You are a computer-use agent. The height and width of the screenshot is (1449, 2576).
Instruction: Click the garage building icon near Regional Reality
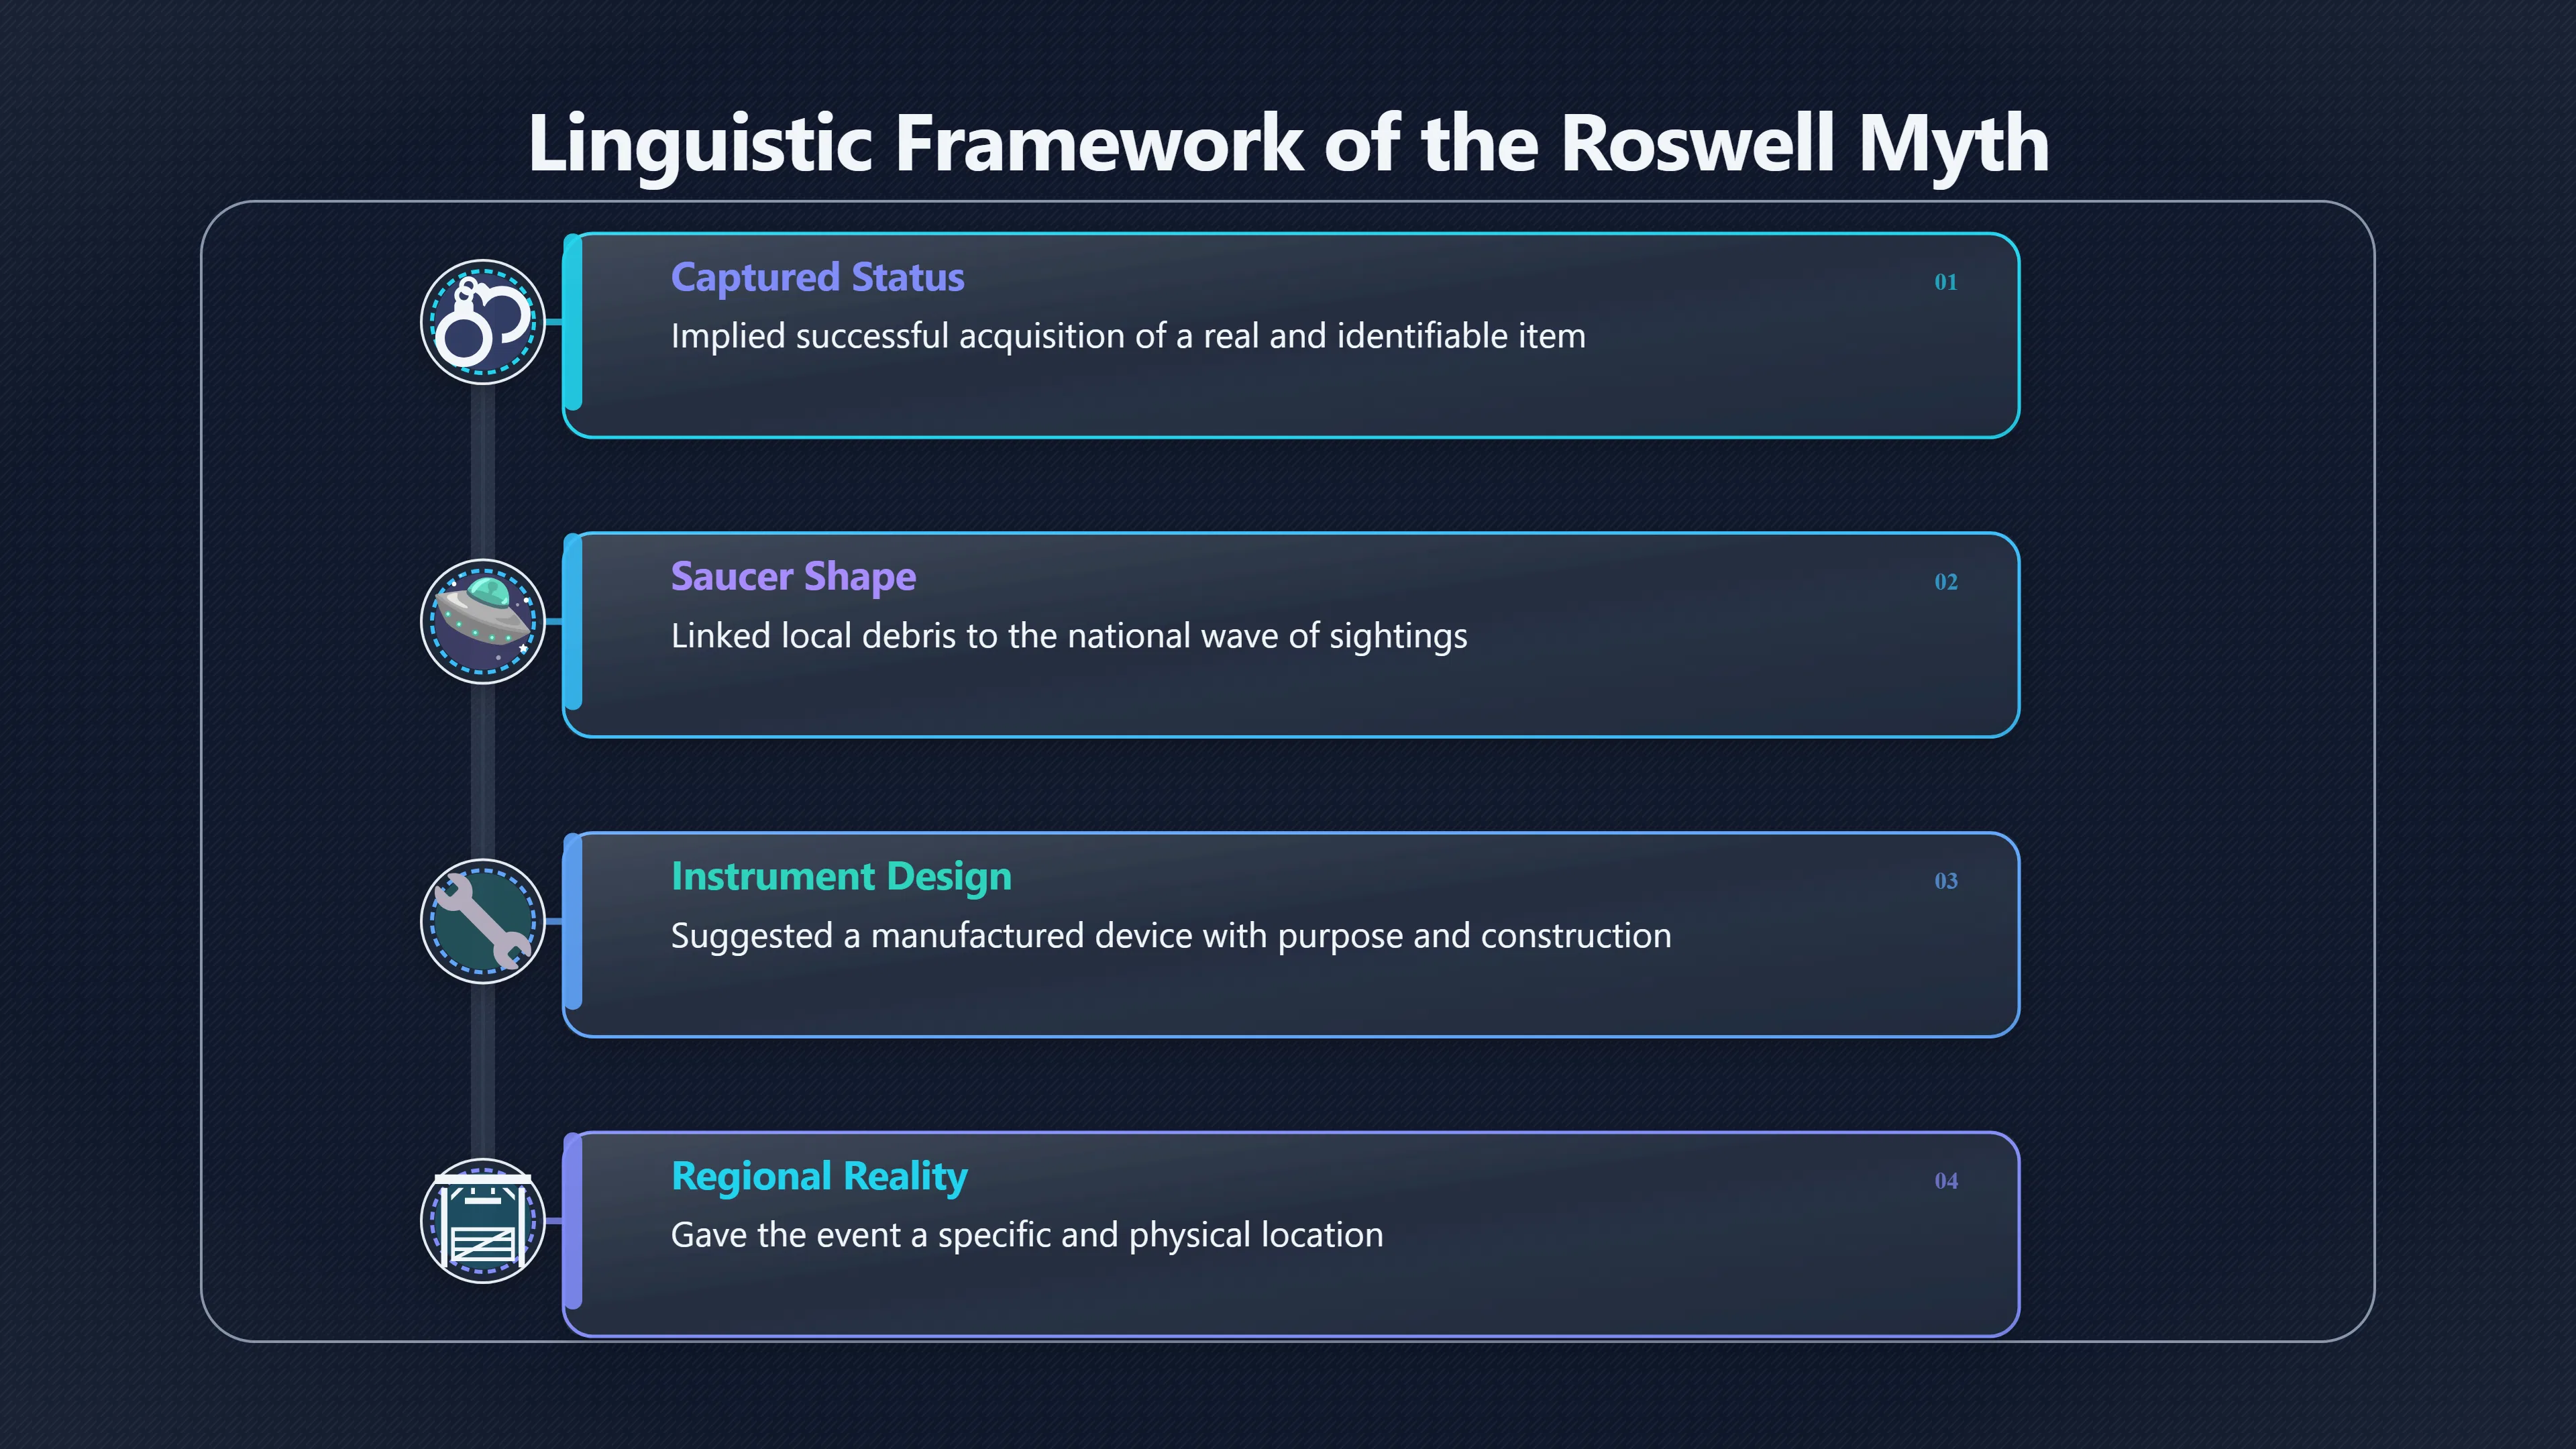[483, 1220]
